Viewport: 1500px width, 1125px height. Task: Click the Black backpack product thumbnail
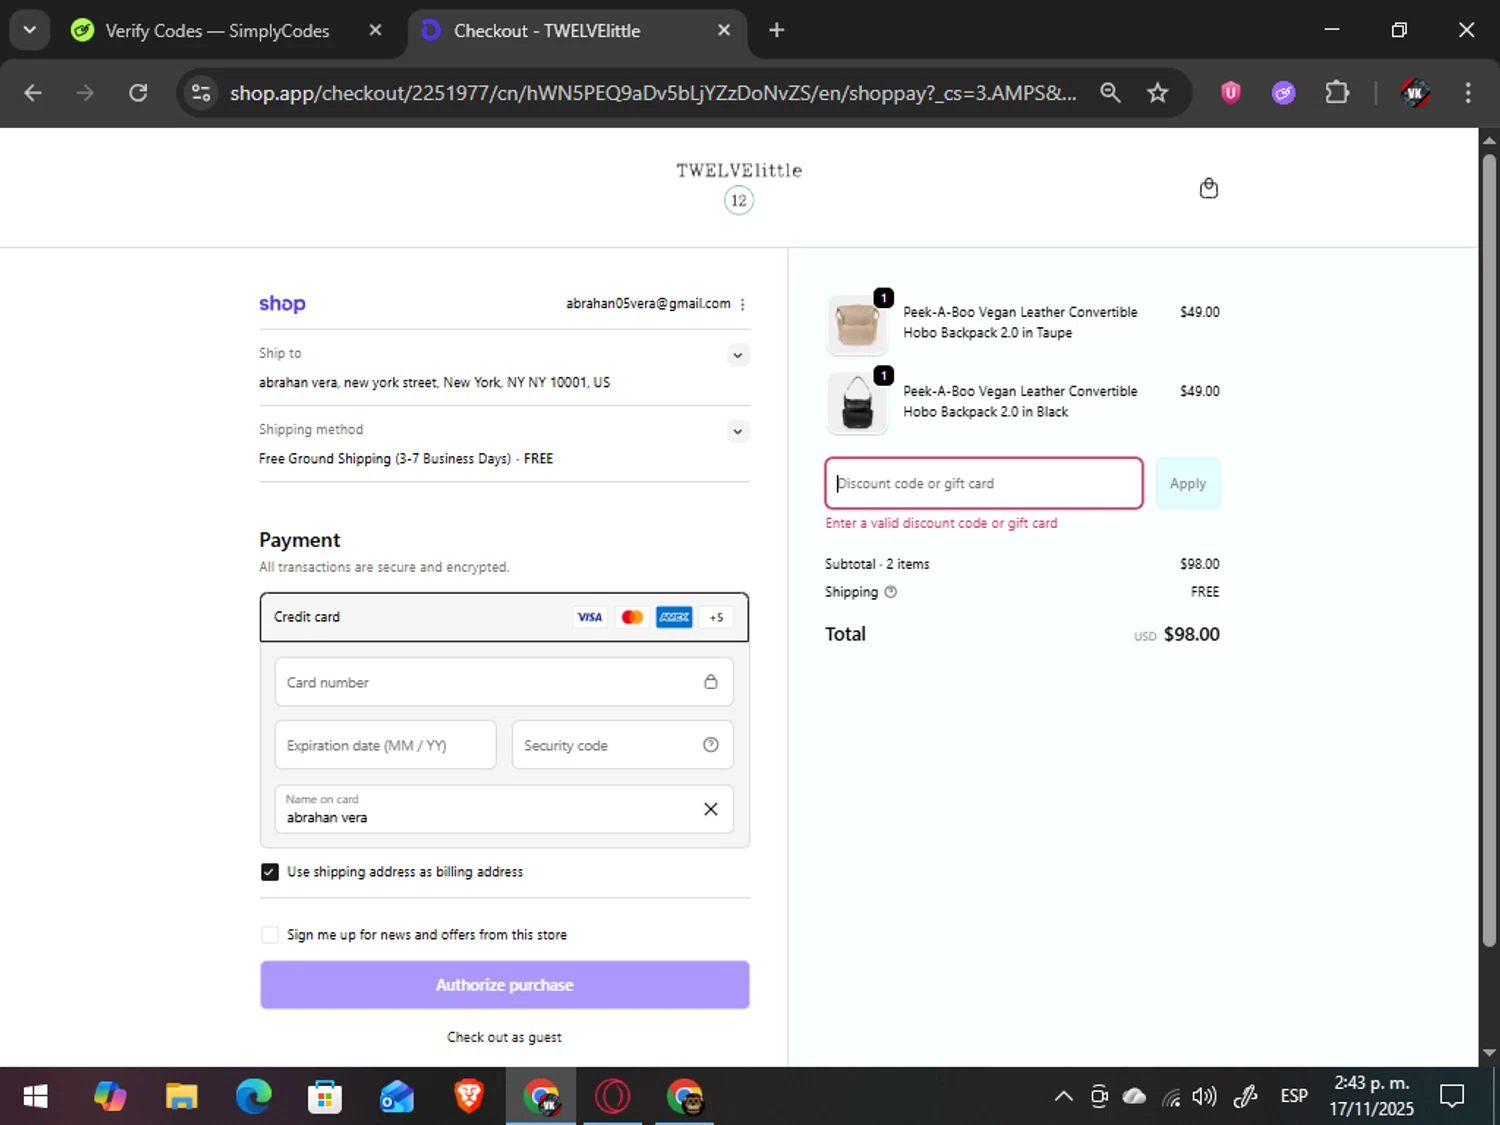click(x=857, y=402)
